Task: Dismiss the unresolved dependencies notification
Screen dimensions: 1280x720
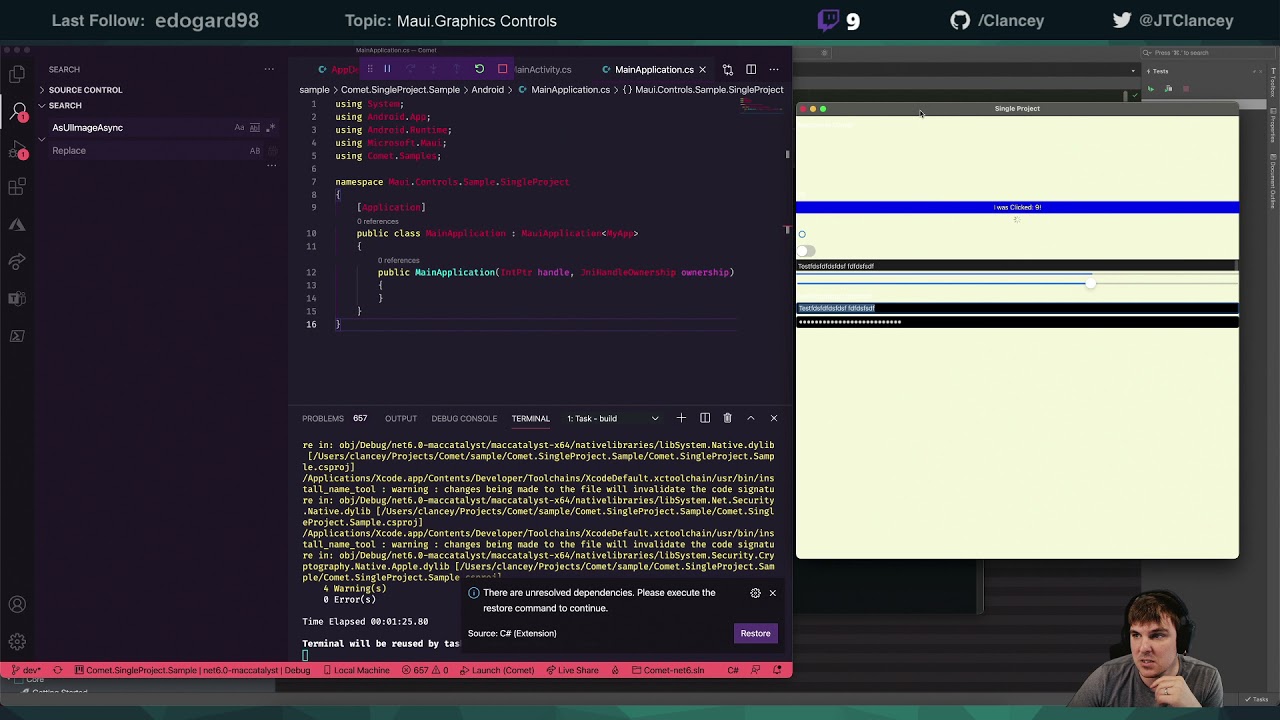Action: 772,593
